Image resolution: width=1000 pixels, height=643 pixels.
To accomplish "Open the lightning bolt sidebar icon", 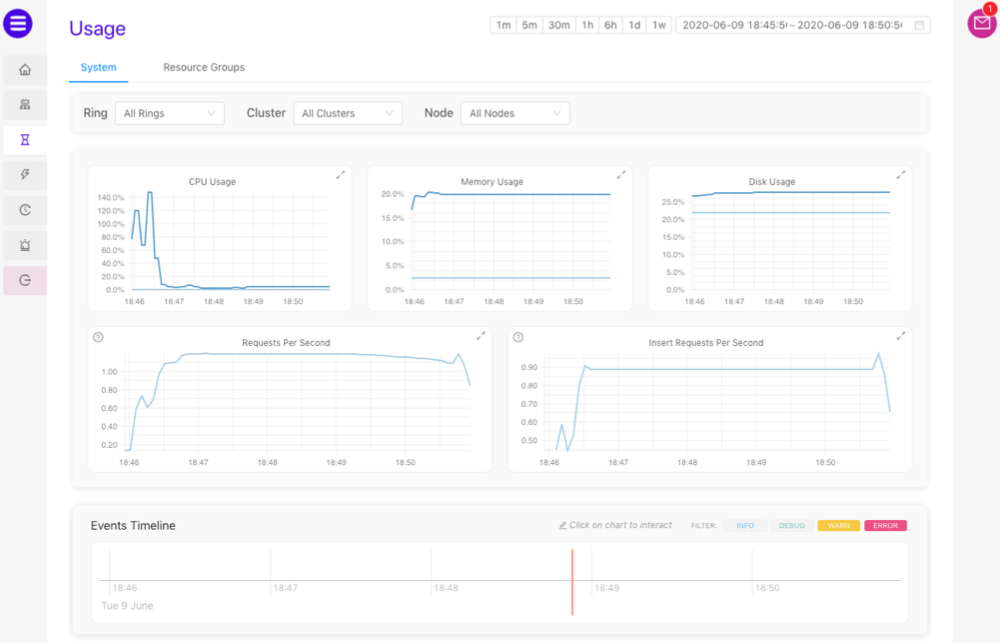I will (x=25, y=175).
